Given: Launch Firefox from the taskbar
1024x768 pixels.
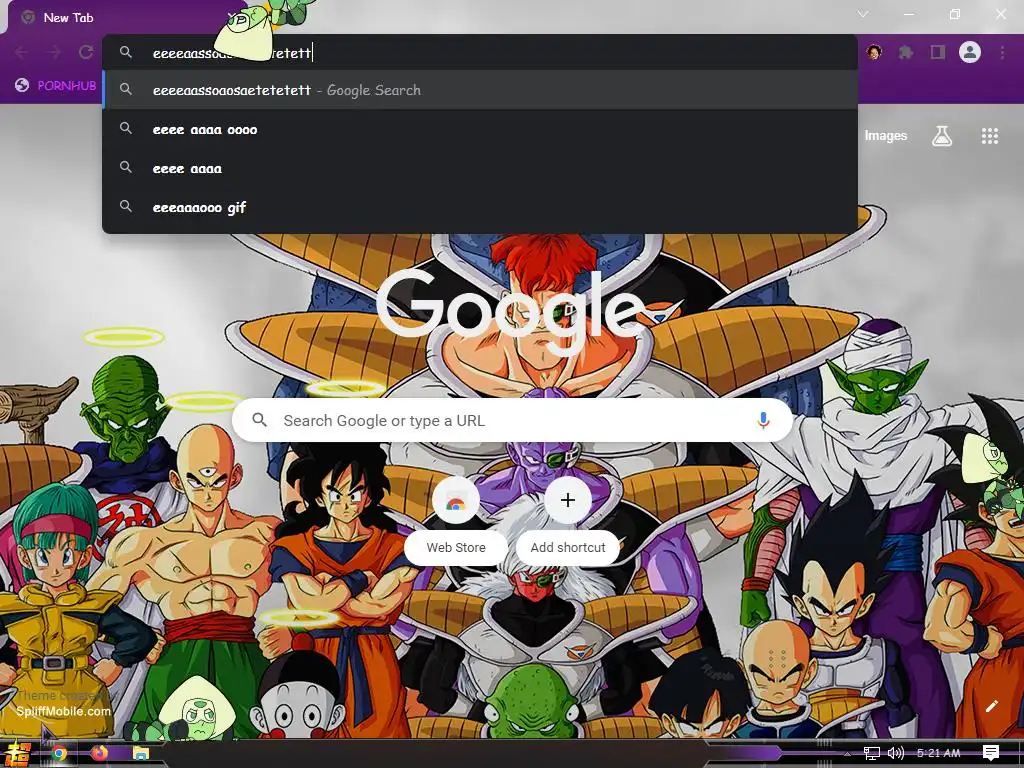Looking at the screenshot, I should [99, 754].
